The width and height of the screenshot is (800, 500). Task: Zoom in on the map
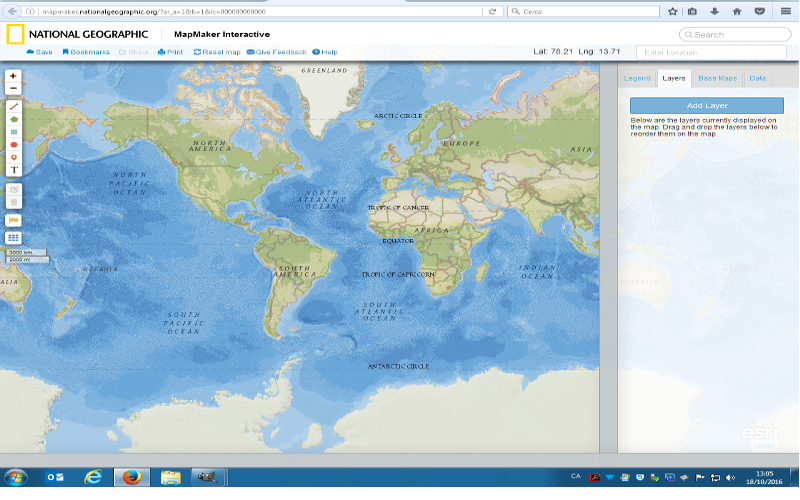[13, 76]
